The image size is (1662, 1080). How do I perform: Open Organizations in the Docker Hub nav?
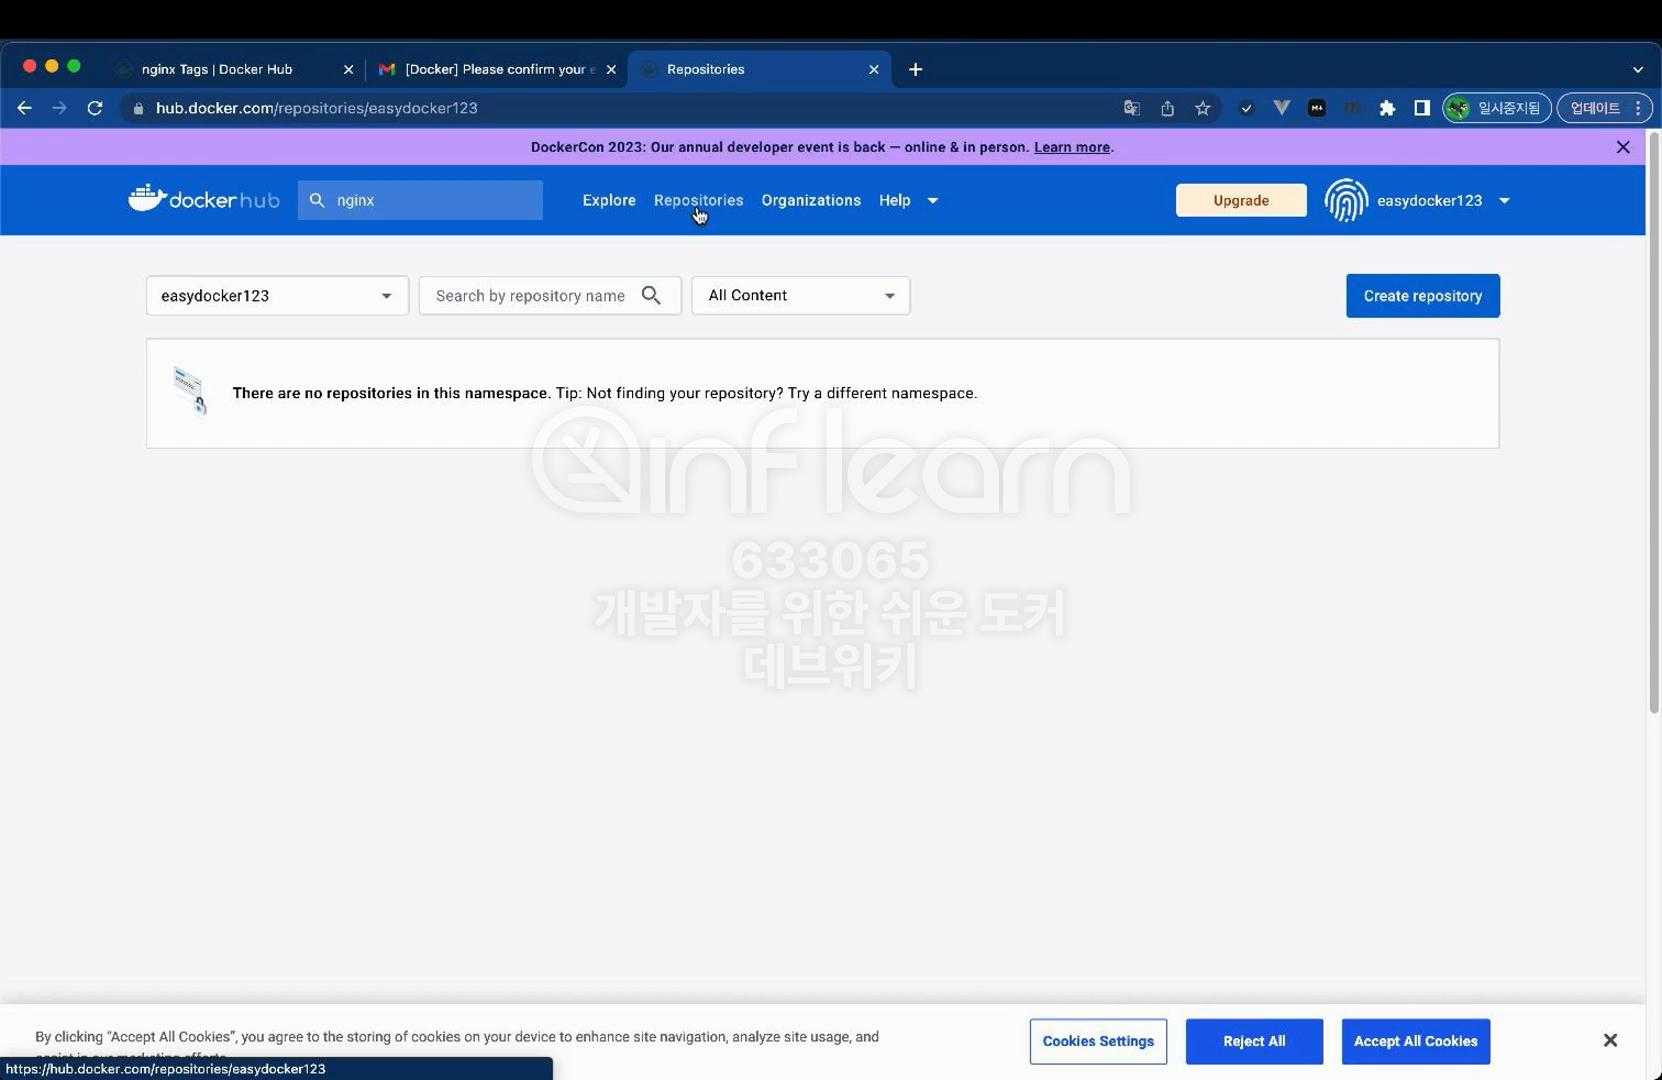pyautogui.click(x=811, y=200)
